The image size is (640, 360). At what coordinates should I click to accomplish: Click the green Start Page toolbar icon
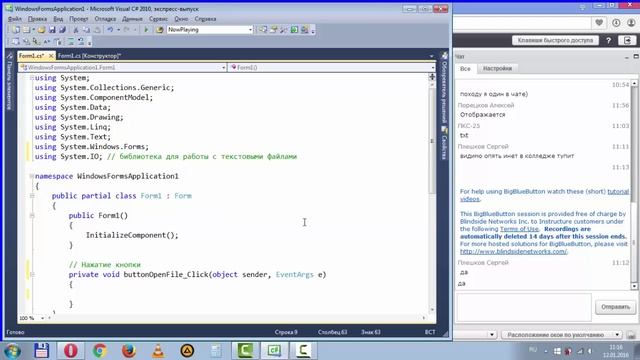tap(294, 30)
